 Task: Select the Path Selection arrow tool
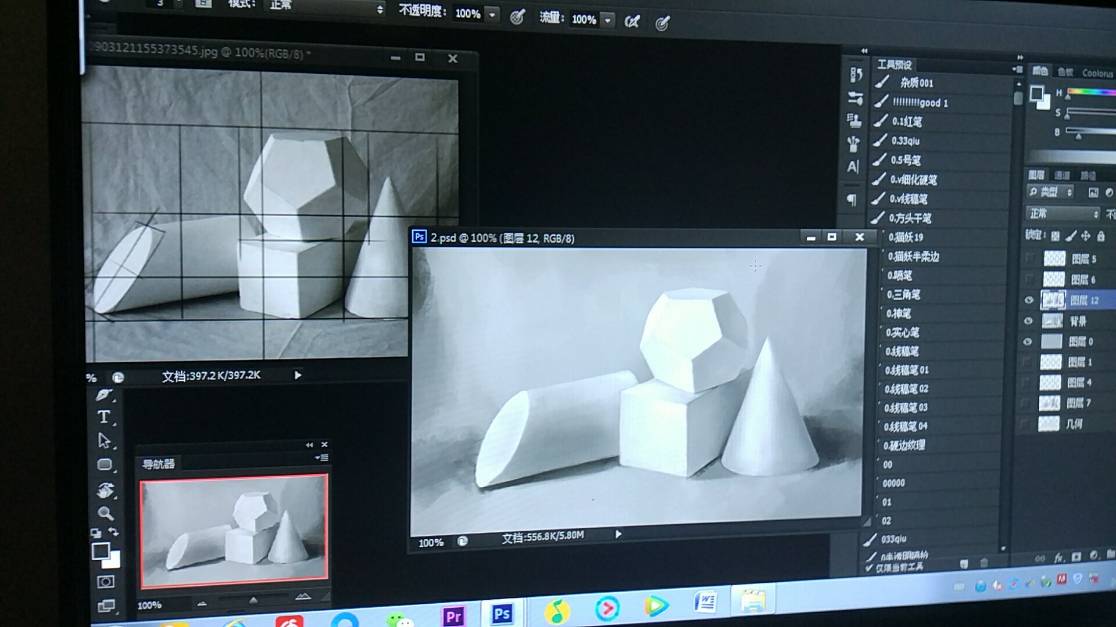[105, 441]
